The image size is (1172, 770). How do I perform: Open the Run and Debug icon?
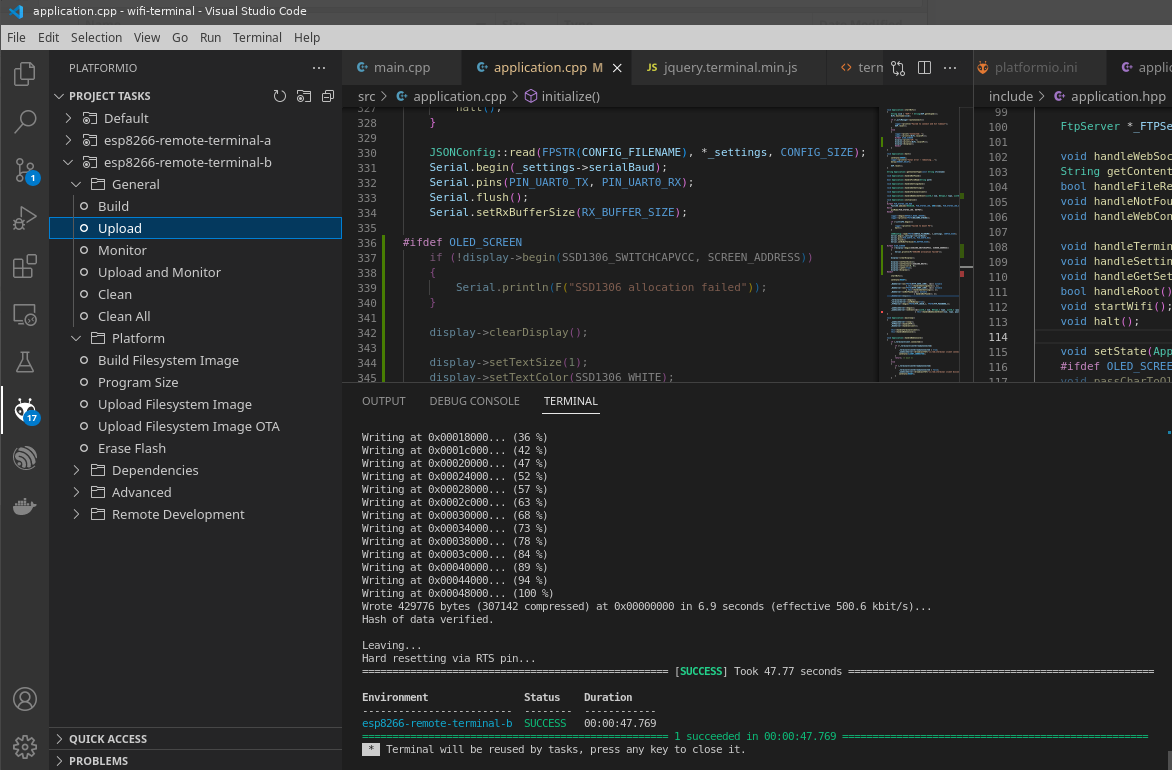click(x=25, y=218)
